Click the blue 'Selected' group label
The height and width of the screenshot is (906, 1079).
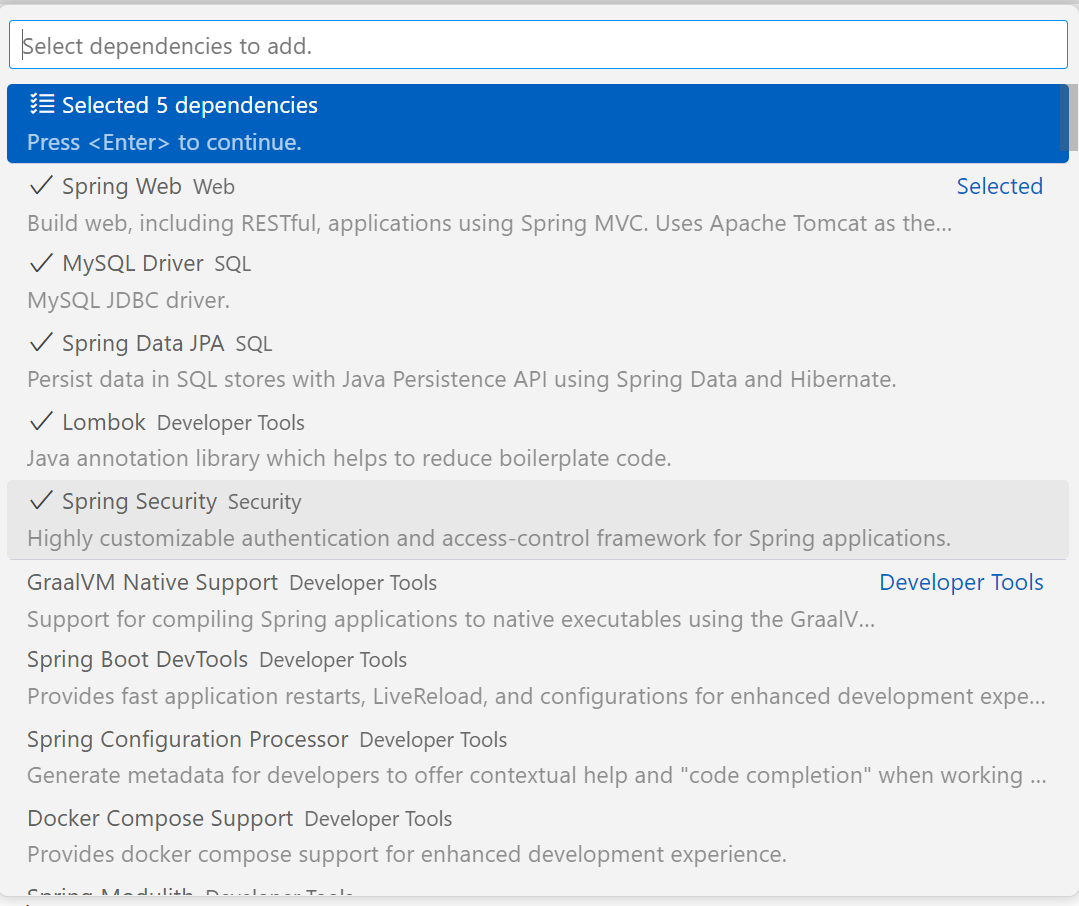pos(999,186)
